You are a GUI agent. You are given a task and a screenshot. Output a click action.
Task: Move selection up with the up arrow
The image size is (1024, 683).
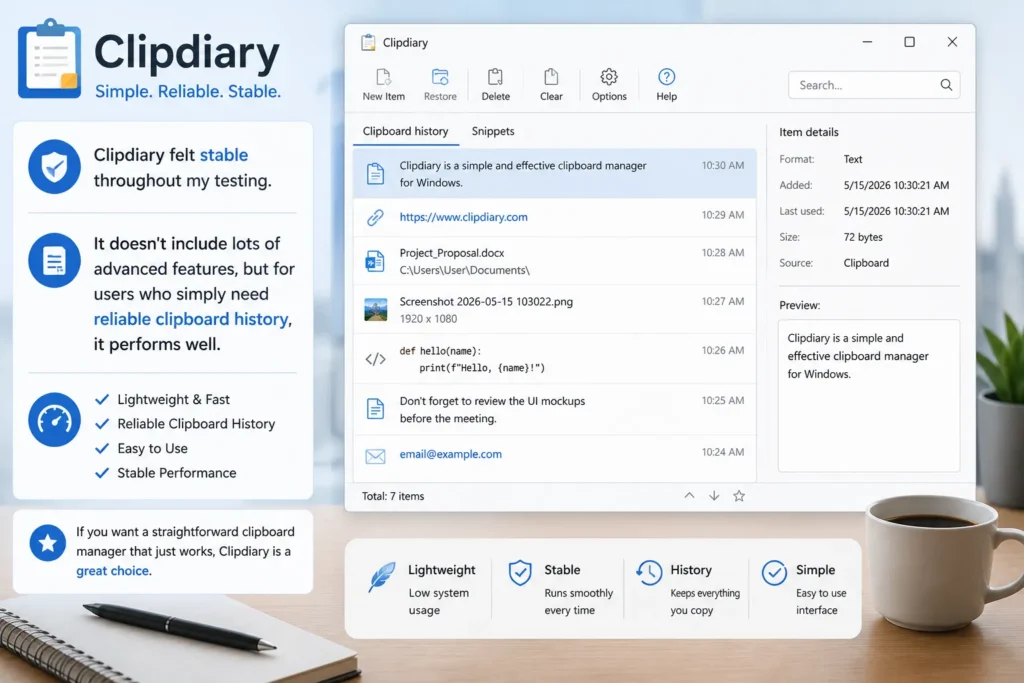689,496
